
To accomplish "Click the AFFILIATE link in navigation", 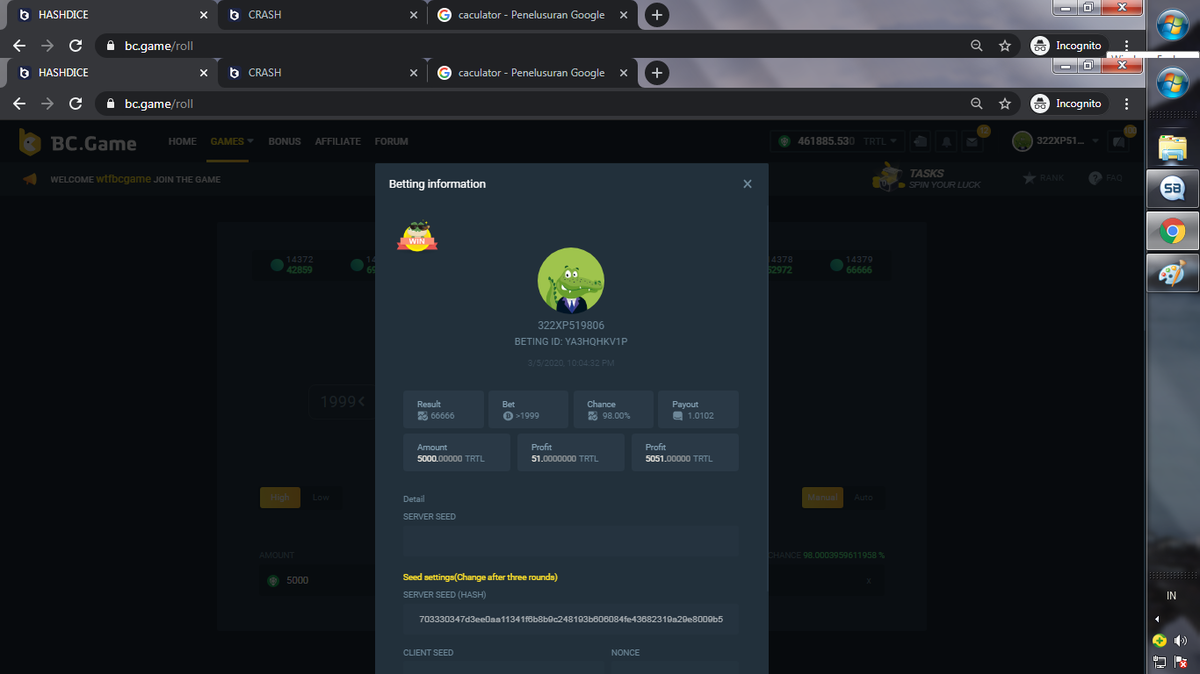I will tap(338, 141).
